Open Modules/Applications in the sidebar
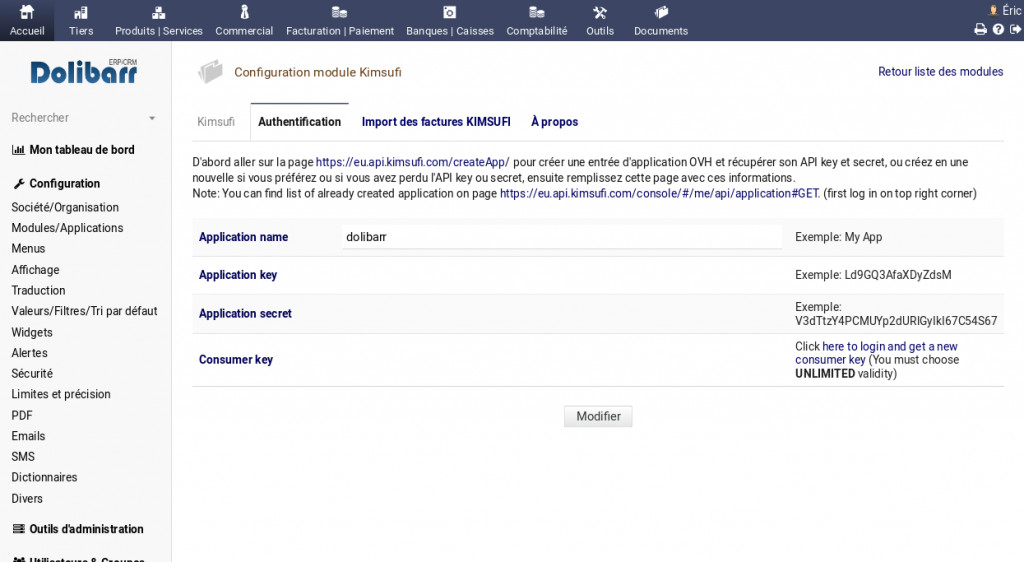The height and width of the screenshot is (562, 1024). [67, 228]
